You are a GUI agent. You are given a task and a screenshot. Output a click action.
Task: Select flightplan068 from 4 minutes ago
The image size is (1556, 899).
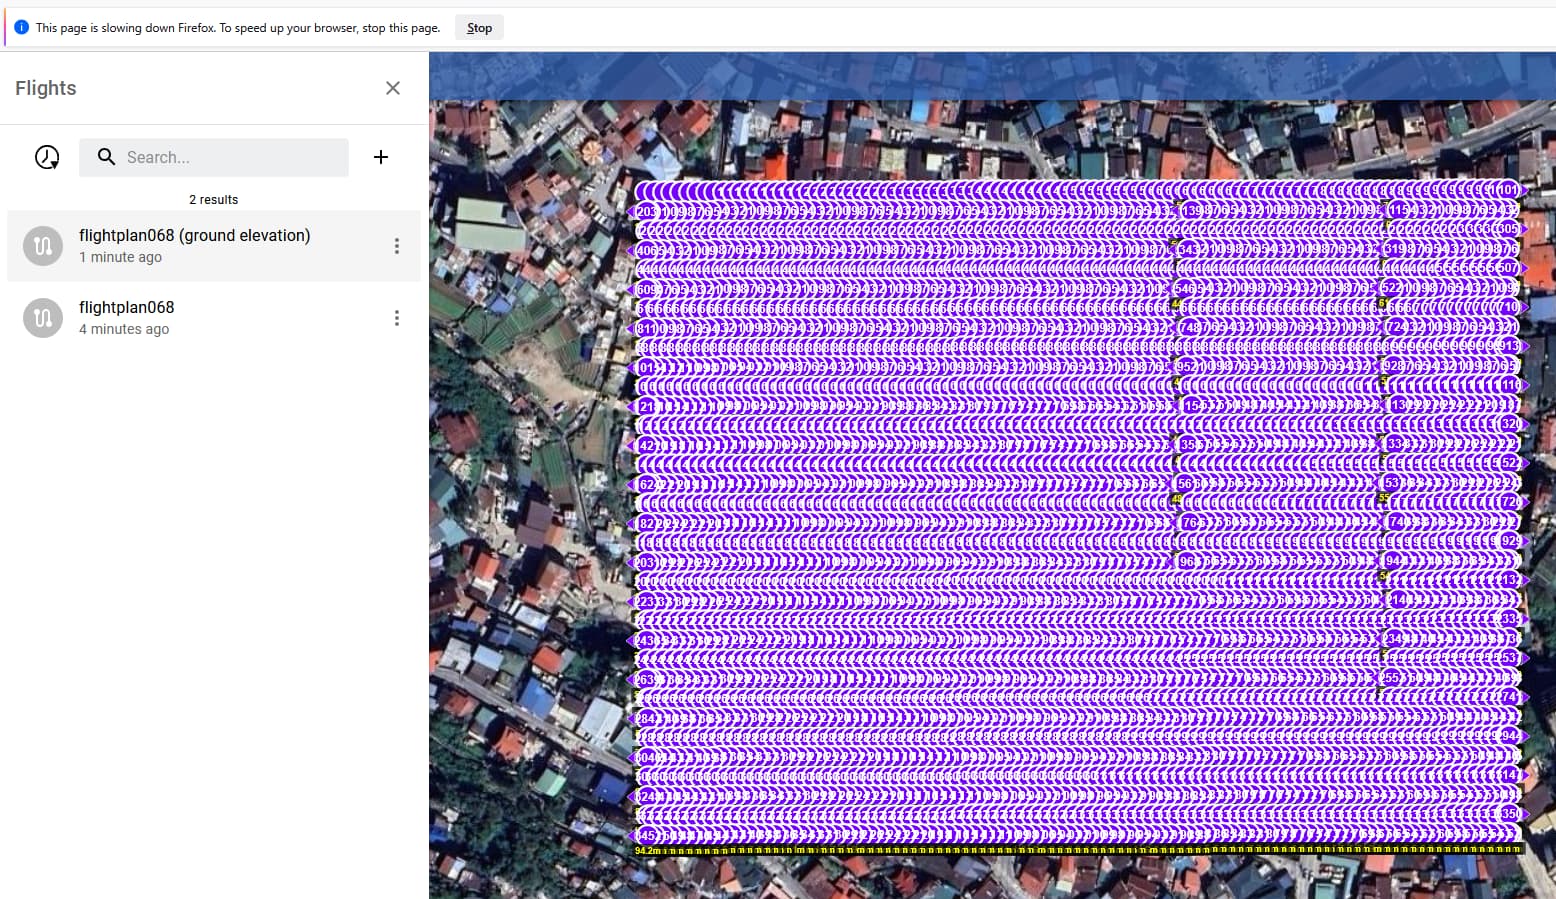127,317
